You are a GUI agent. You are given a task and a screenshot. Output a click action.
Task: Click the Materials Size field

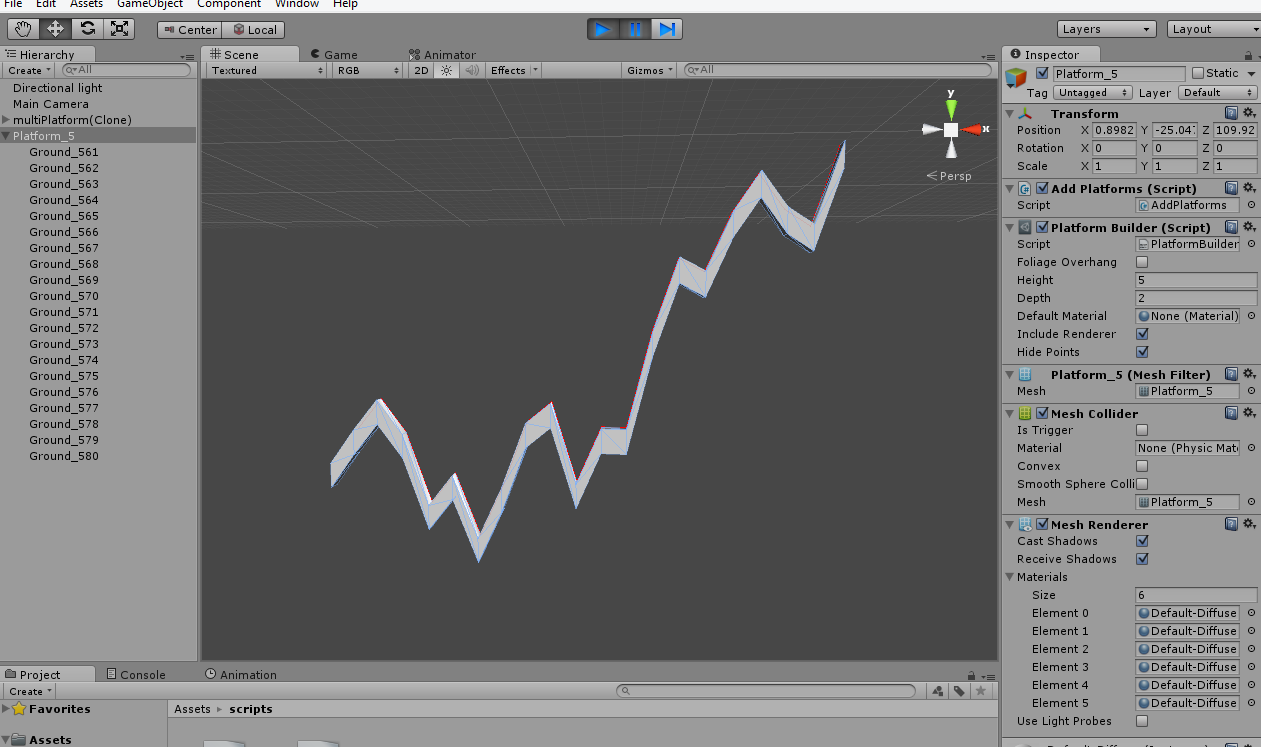coord(1196,595)
